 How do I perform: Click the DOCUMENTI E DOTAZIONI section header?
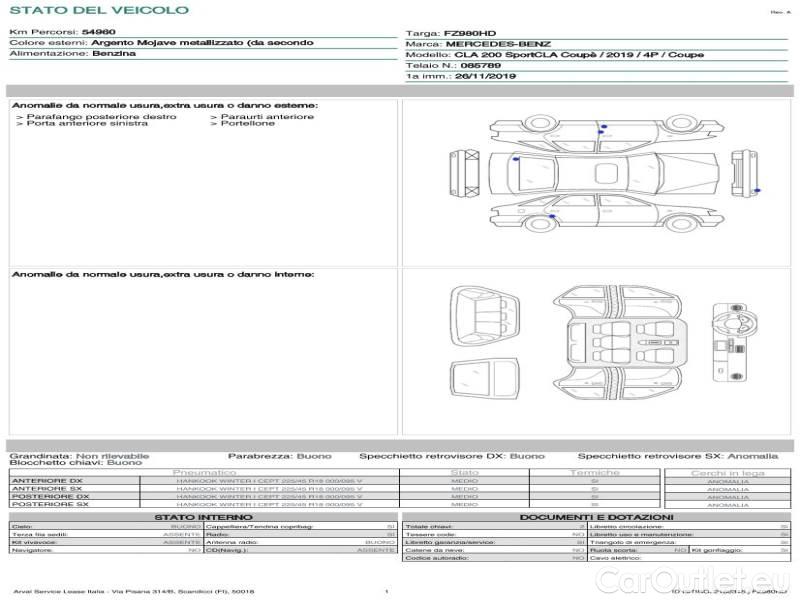click(x=595, y=516)
